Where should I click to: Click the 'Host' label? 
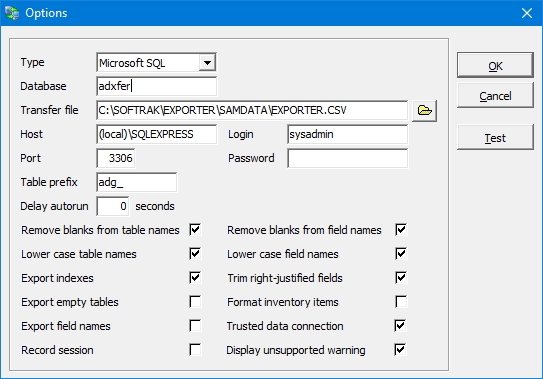32,134
